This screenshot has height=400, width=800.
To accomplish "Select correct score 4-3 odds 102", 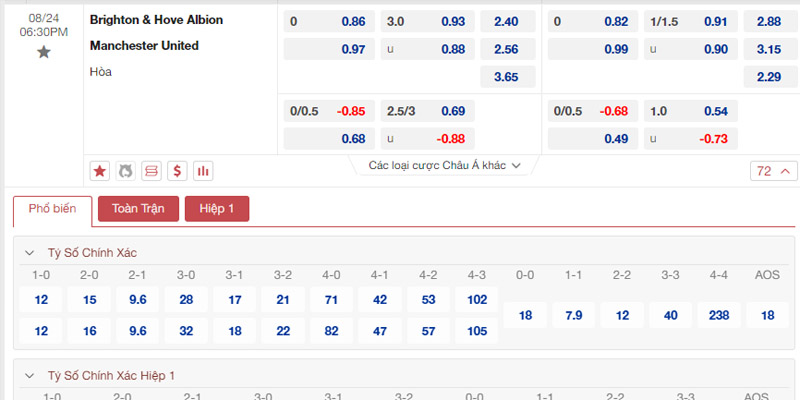I will tap(477, 299).
